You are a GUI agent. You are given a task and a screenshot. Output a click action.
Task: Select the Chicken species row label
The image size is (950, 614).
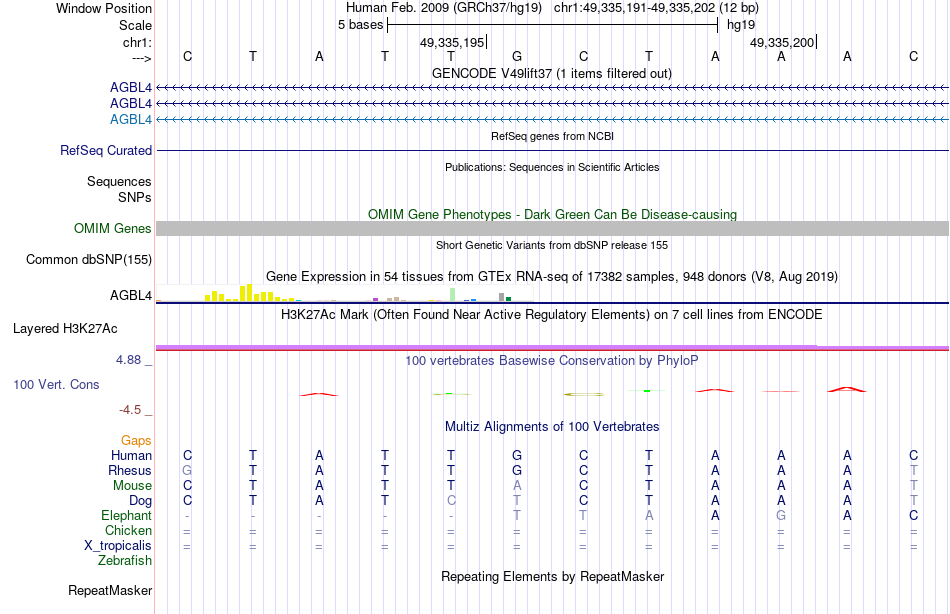tap(128, 531)
